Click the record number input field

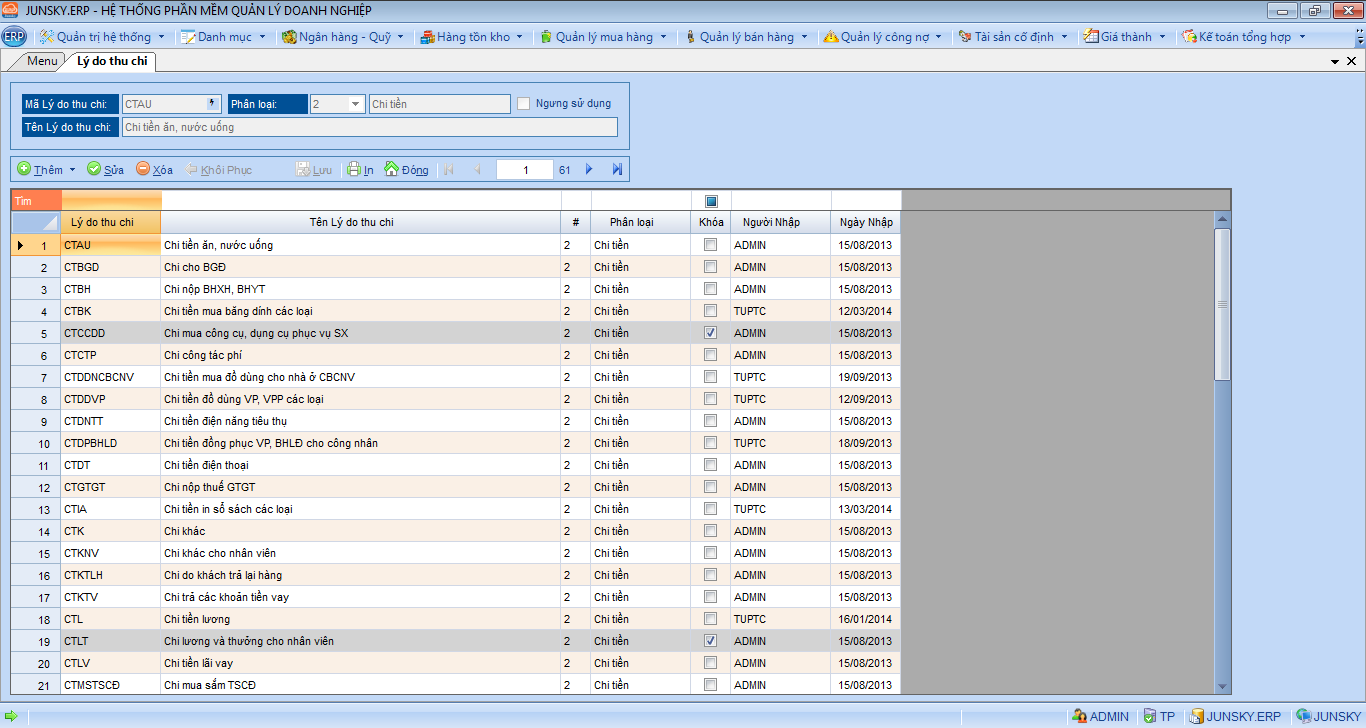coord(525,170)
